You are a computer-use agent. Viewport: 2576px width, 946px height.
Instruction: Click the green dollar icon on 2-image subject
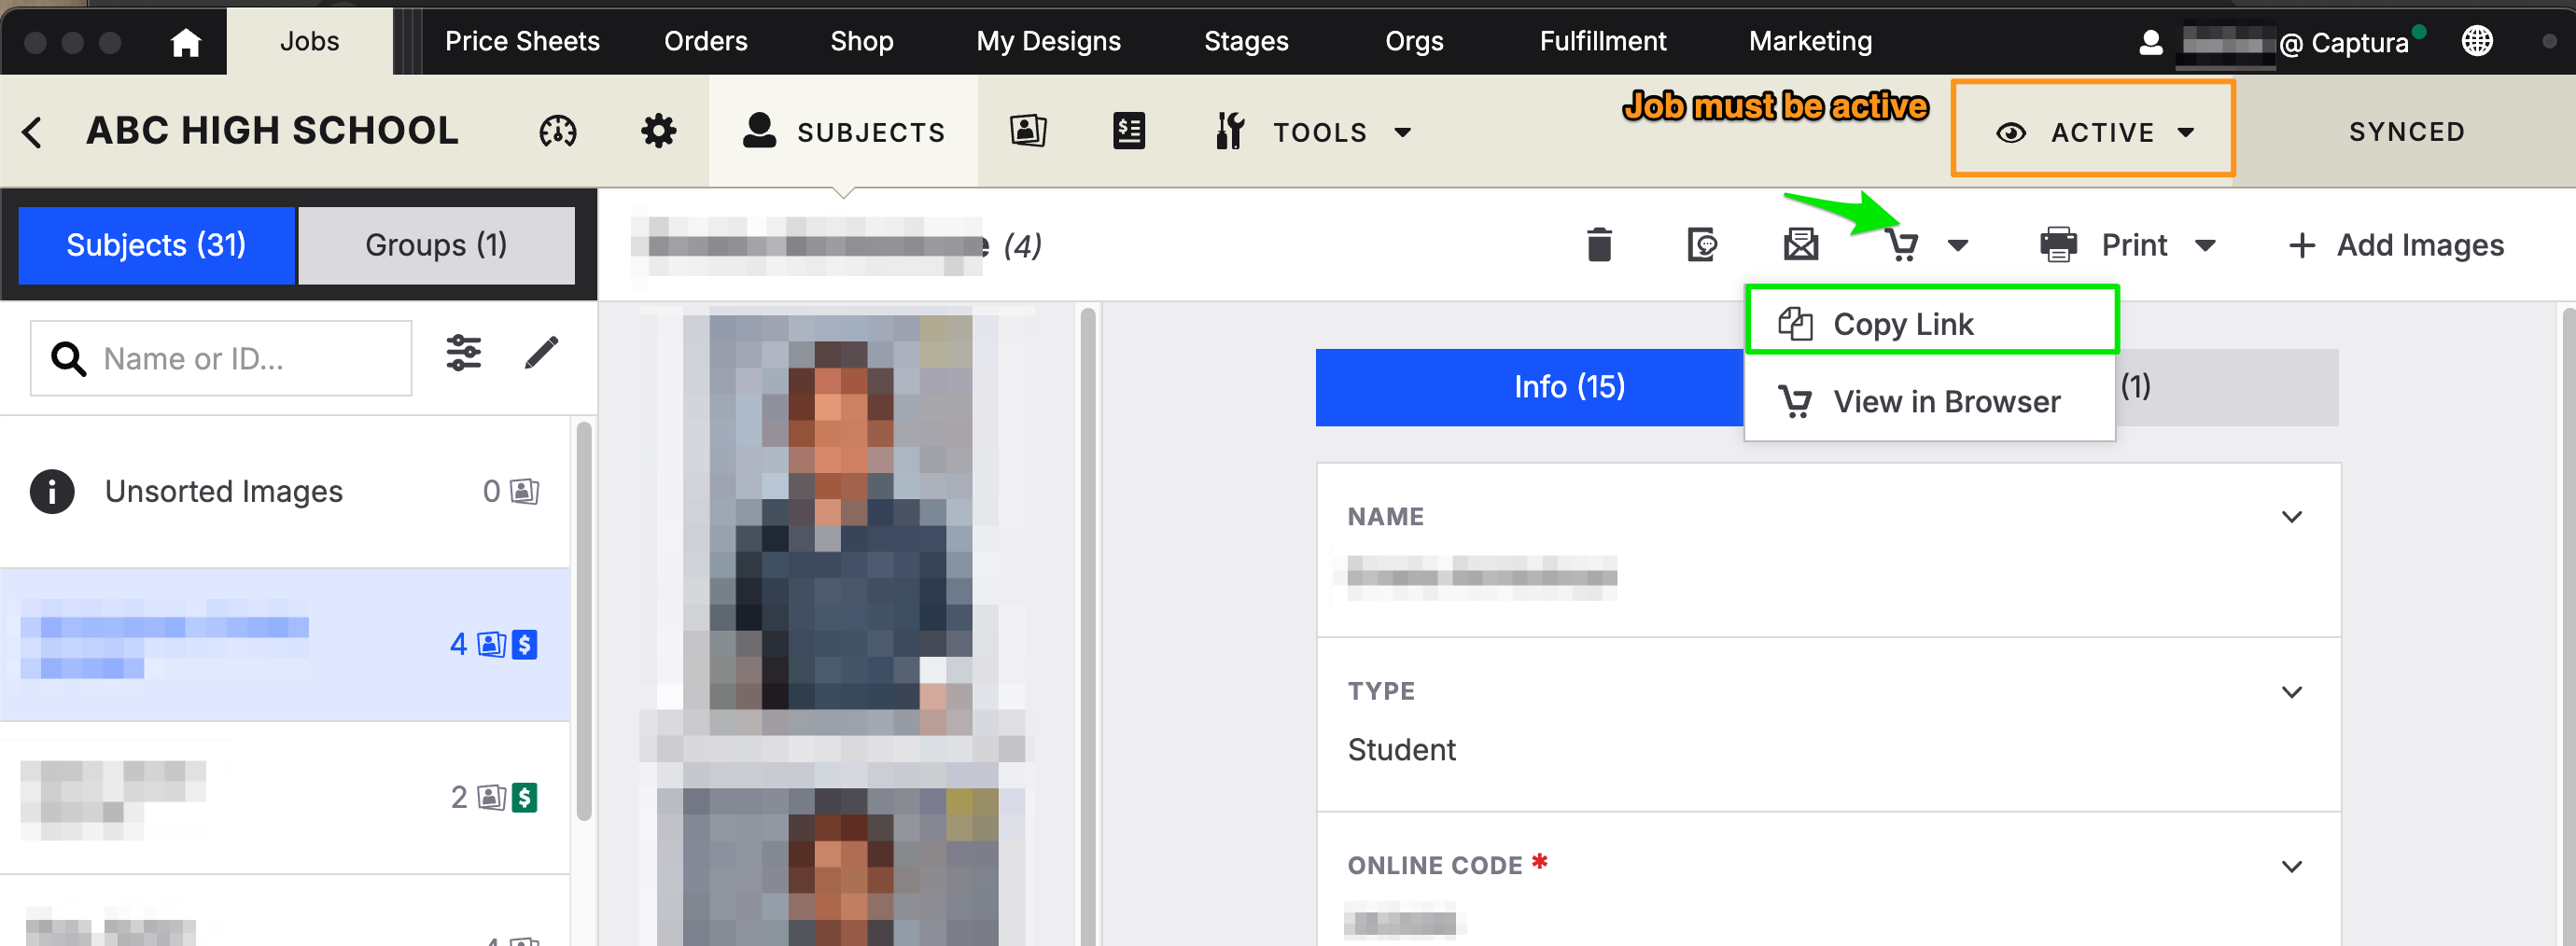(x=524, y=797)
